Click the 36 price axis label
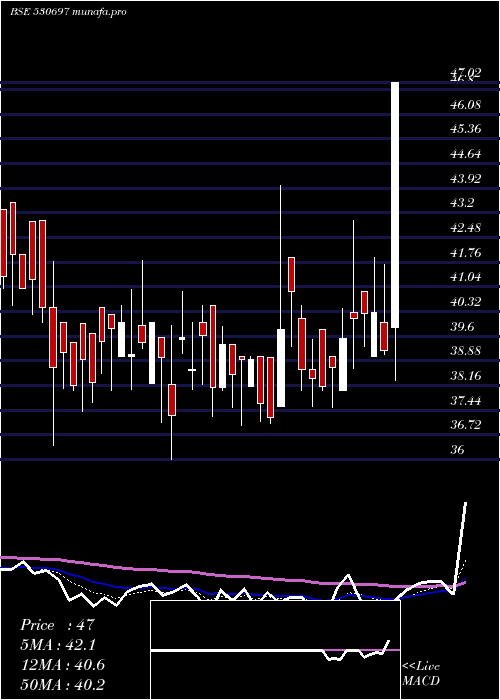The image size is (500, 700). tap(457, 450)
